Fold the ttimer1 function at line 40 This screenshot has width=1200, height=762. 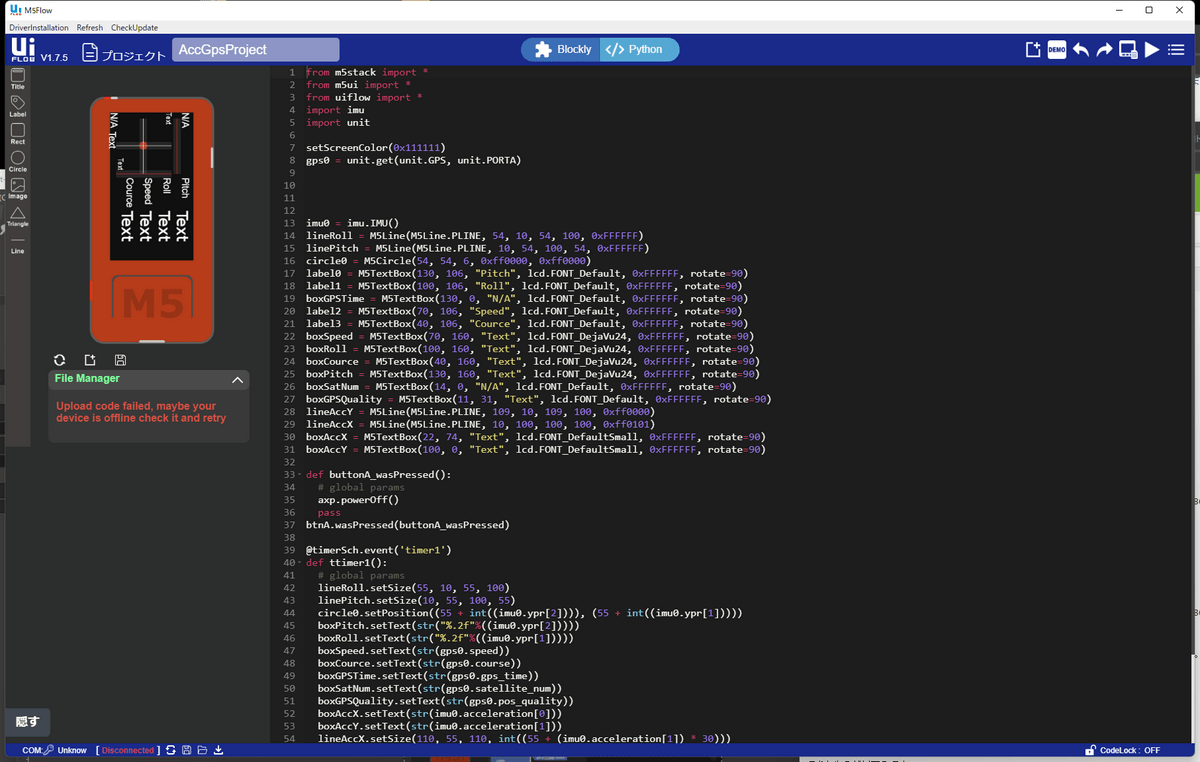300,563
